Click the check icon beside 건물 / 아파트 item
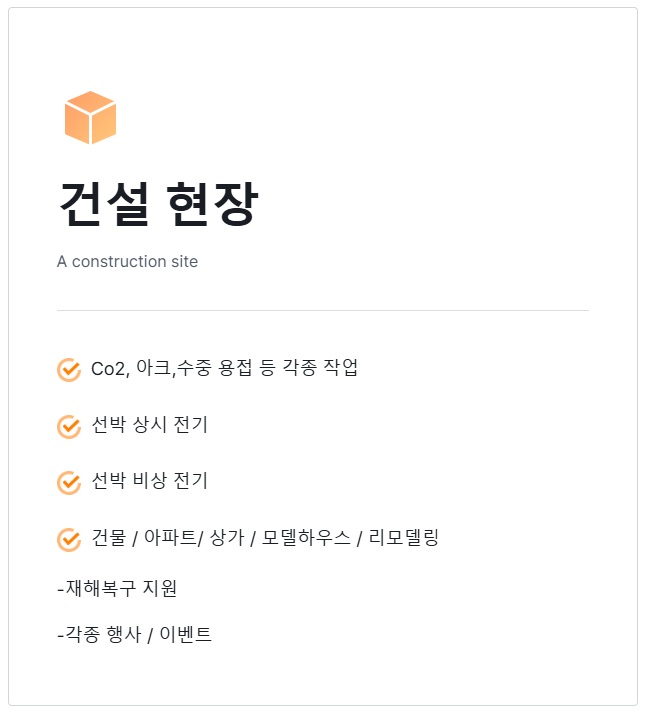647x722 pixels. pos(69,540)
